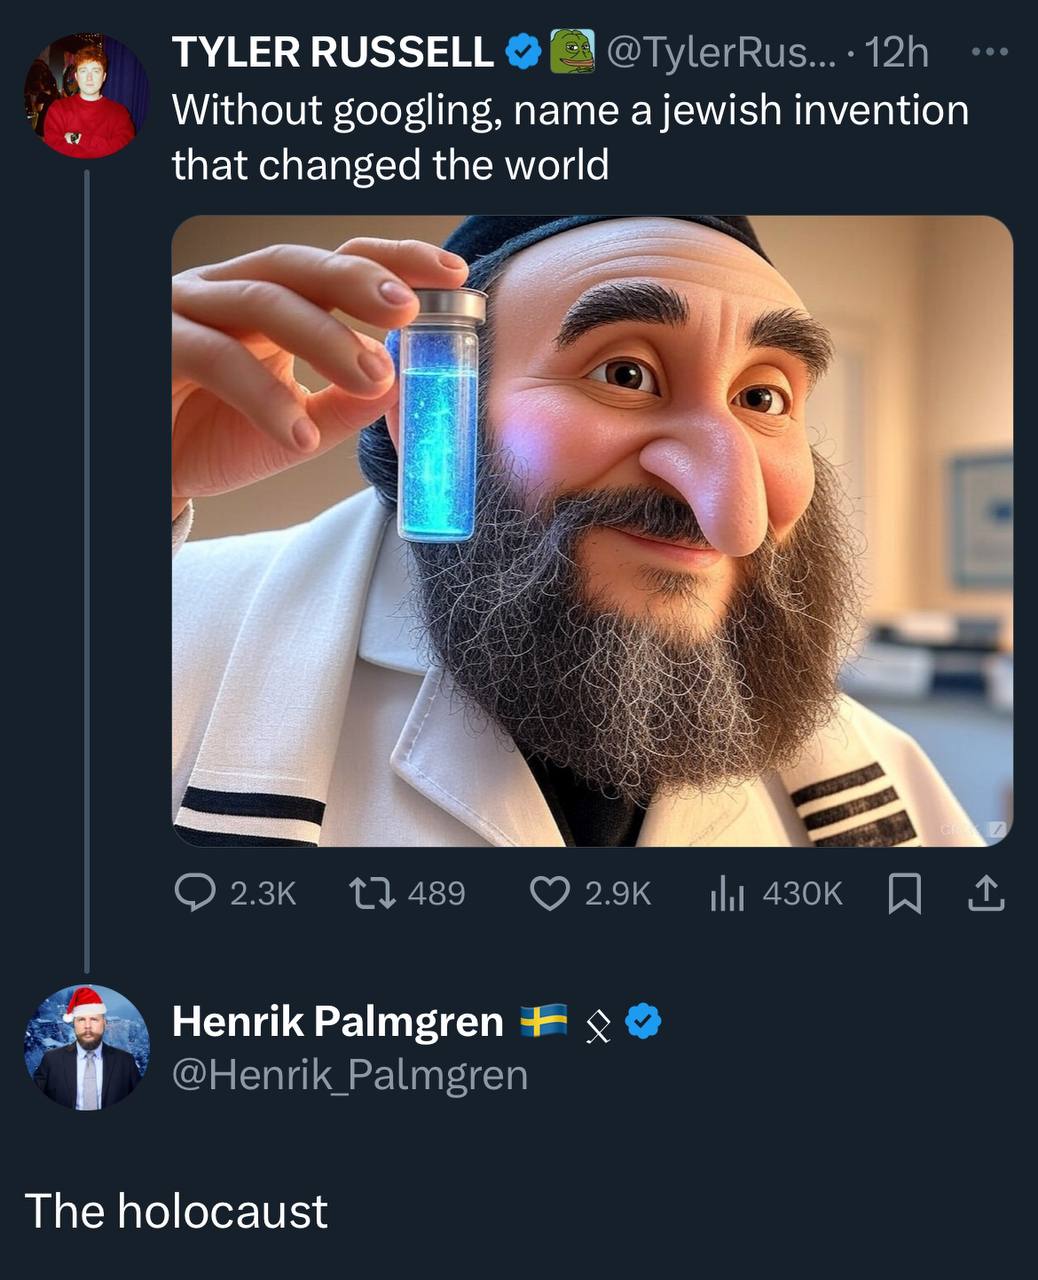The image size is (1038, 1280).
Task: Open Tyler Russell's profile avatar
Action: [86, 97]
